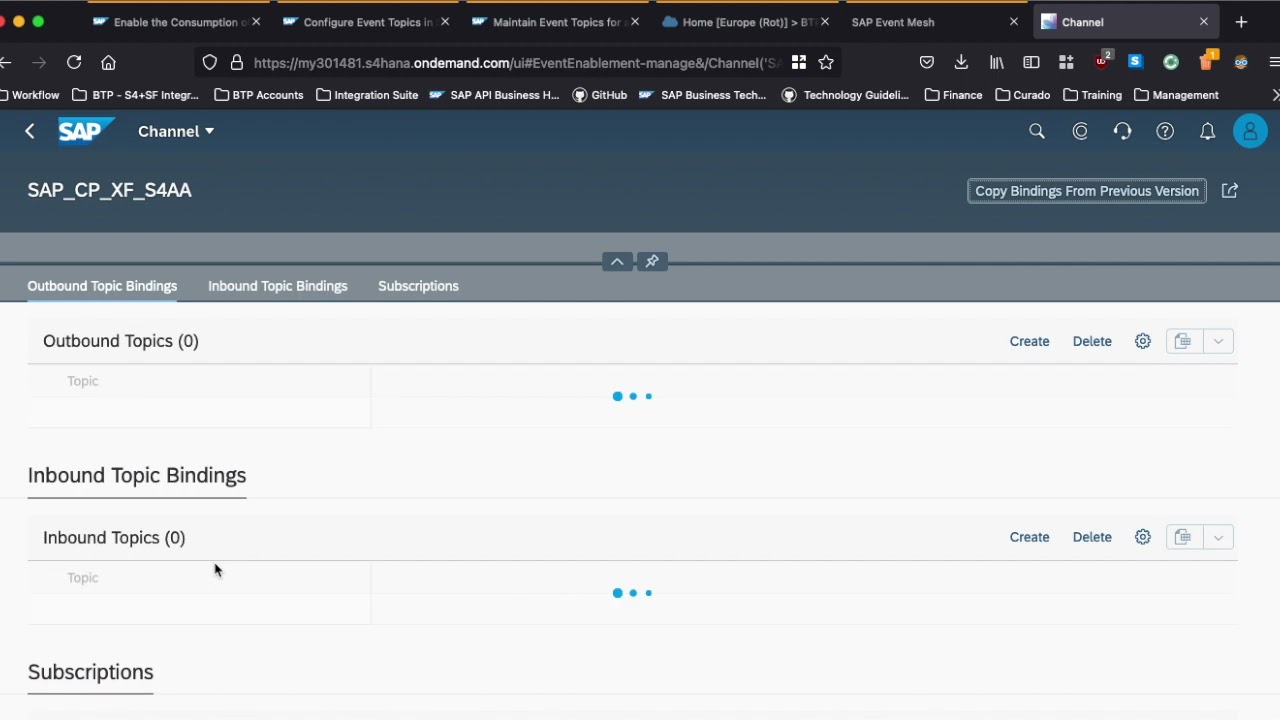Click the site security padlock icon
This screenshot has width=1280, height=720.
[x=237, y=62]
